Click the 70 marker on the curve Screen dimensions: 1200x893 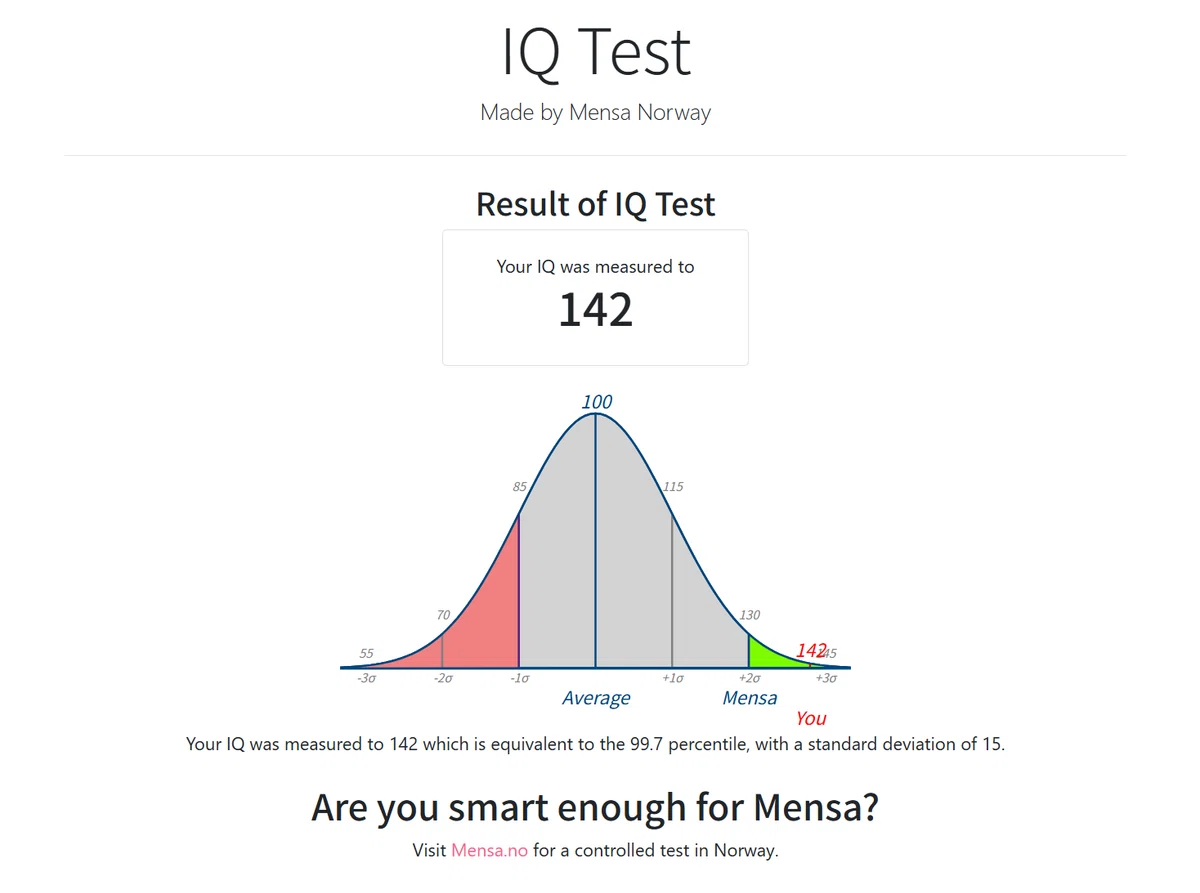pos(443,615)
